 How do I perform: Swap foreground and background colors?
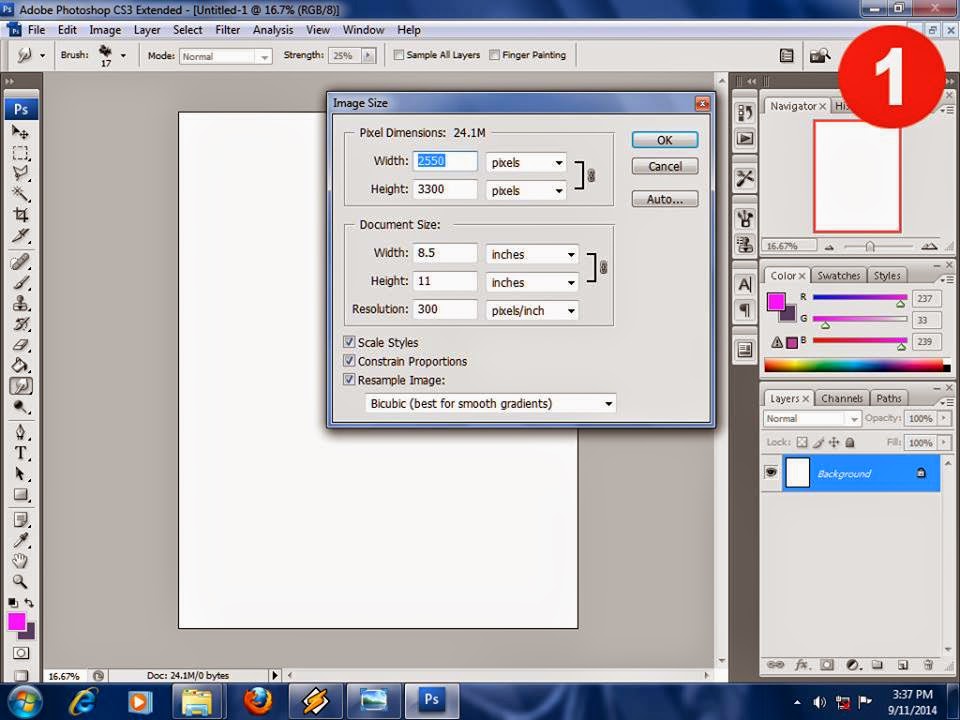[29, 602]
